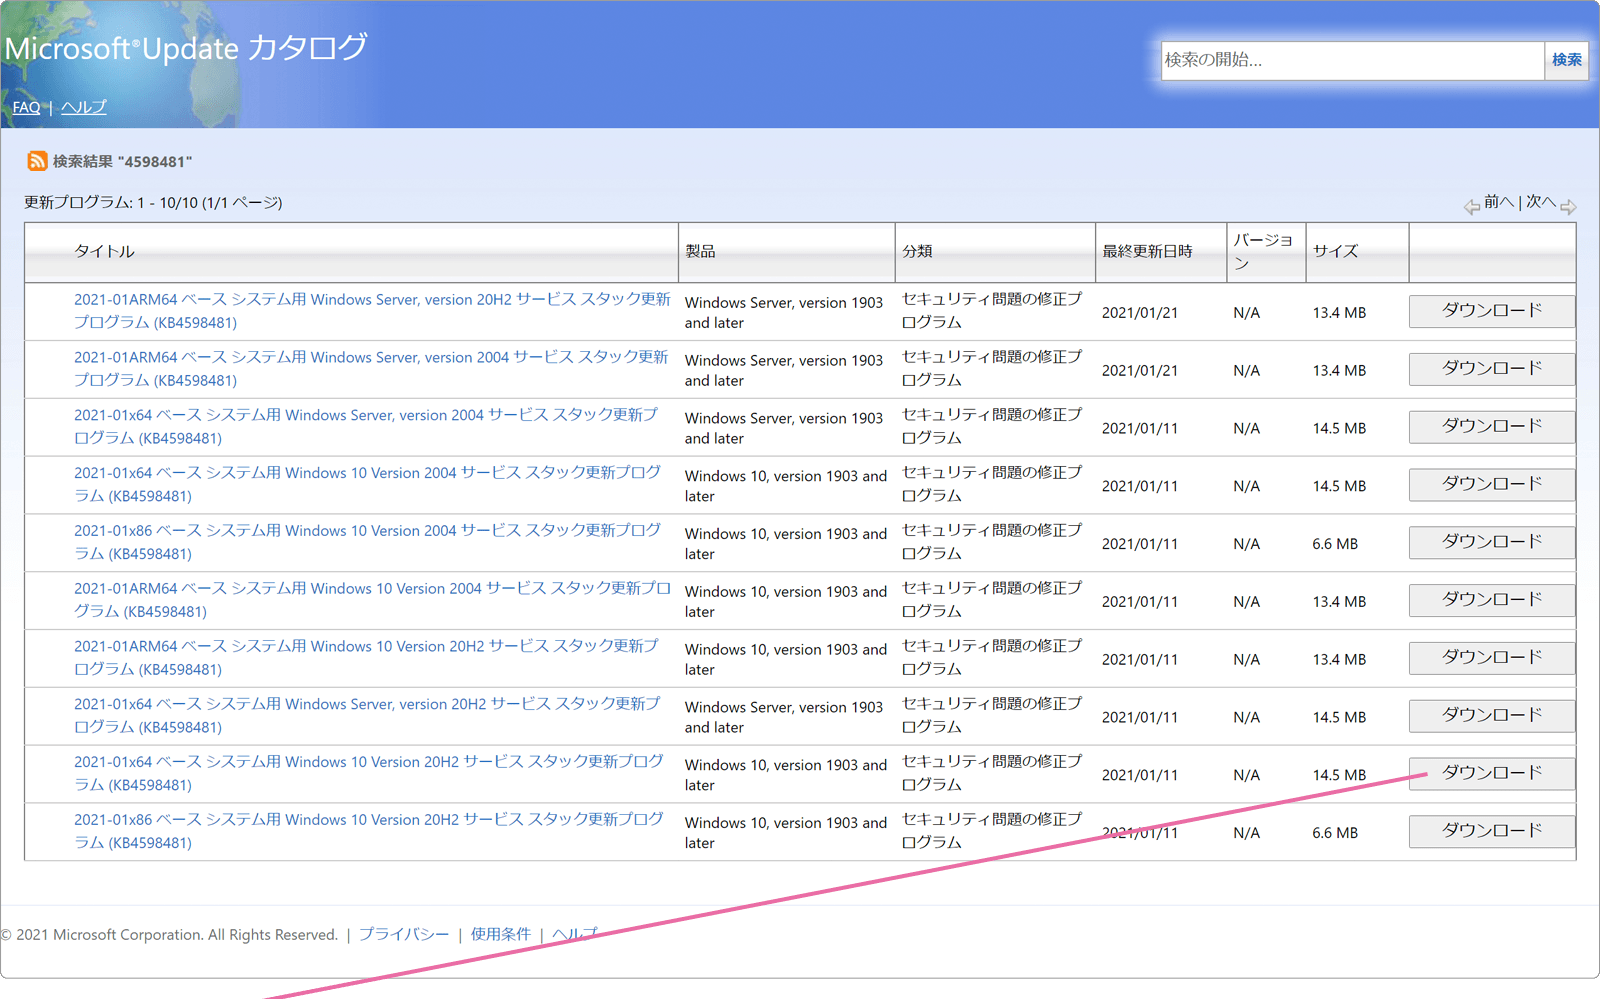Open x64 Windows Server version 2004 update link
1600x999 pixels.
pos(366,426)
